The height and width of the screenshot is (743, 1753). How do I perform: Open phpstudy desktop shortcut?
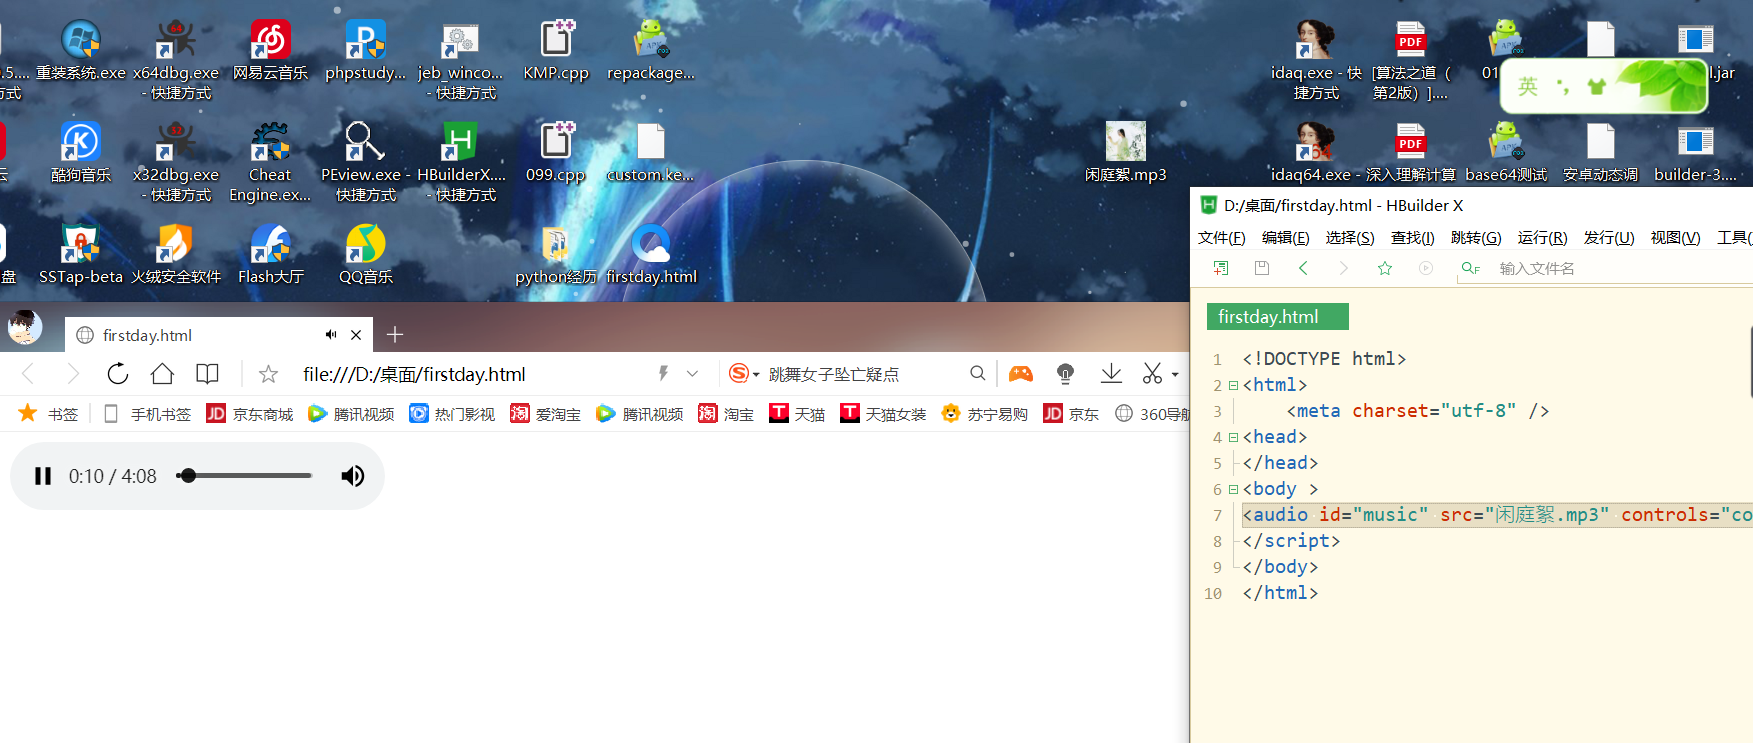pos(366,51)
